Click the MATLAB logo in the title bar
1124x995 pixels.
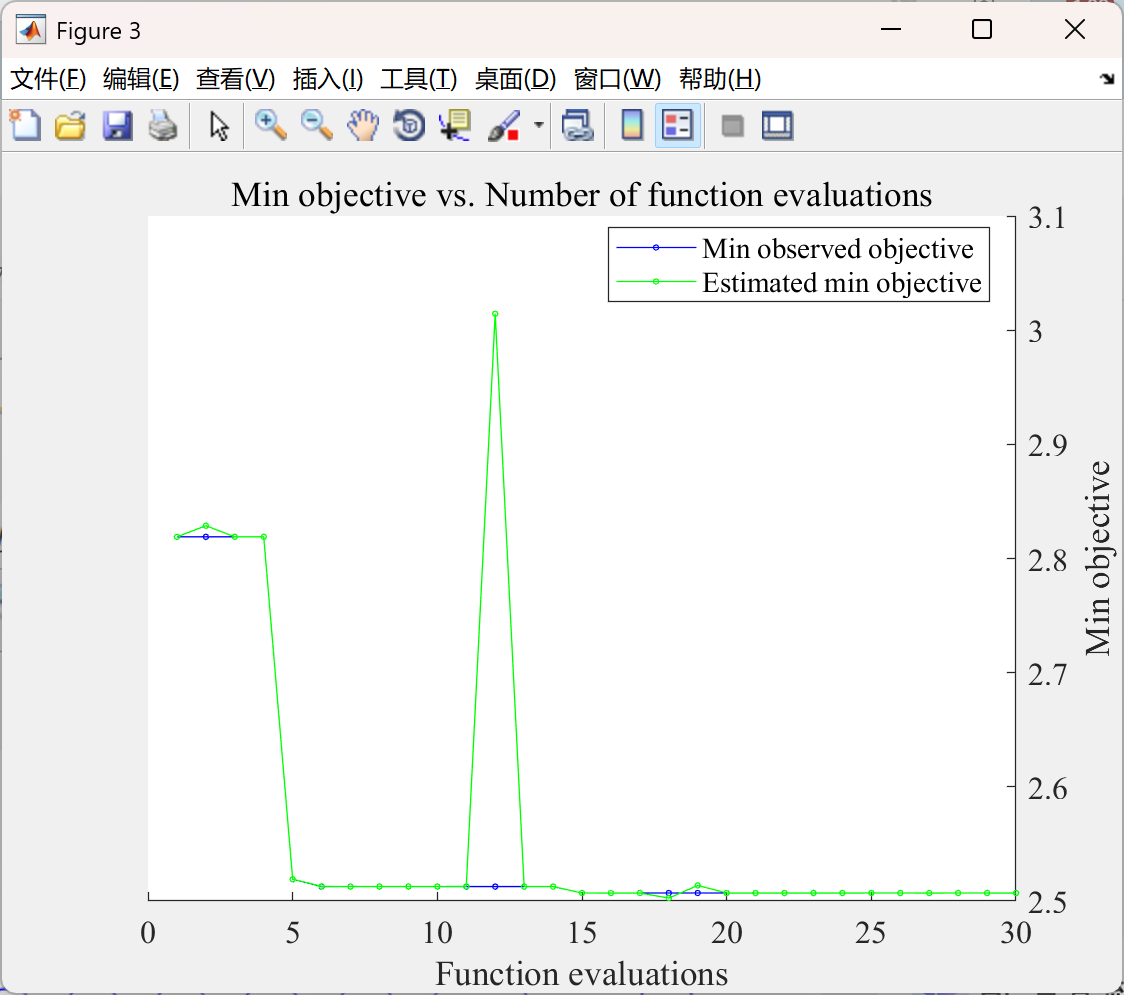(31, 30)
